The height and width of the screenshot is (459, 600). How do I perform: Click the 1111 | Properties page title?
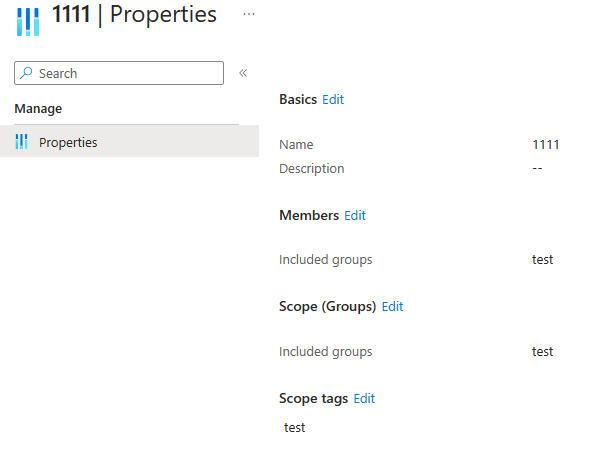coord(134,15)
